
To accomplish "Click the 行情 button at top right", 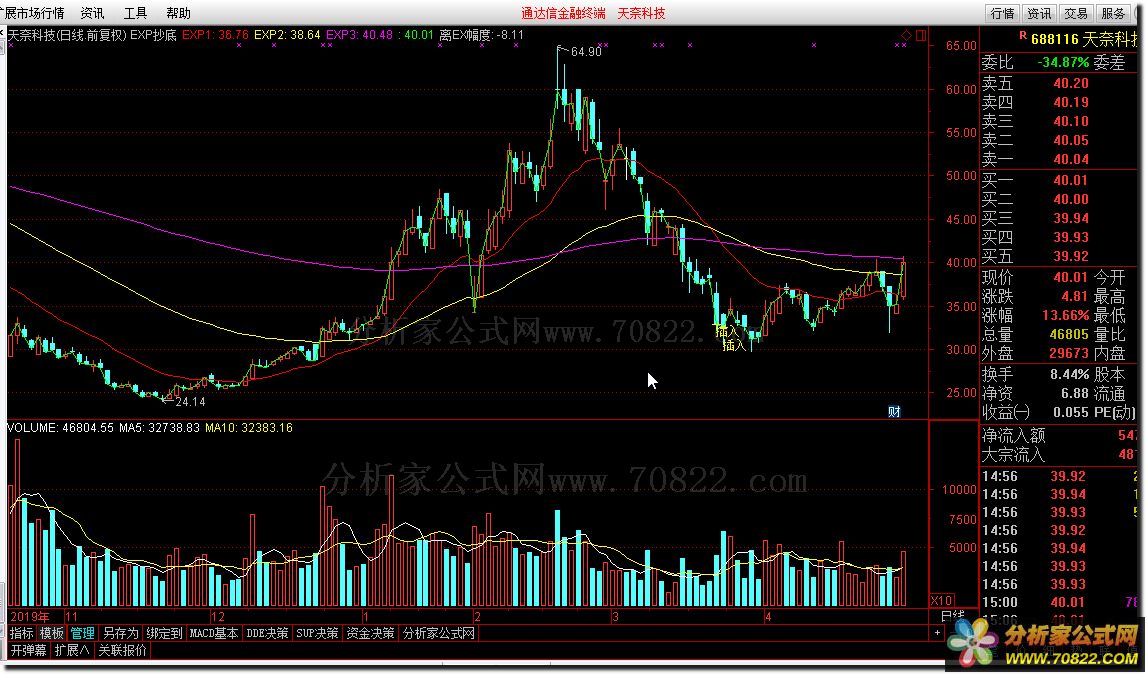I will tap(1002, 13).
